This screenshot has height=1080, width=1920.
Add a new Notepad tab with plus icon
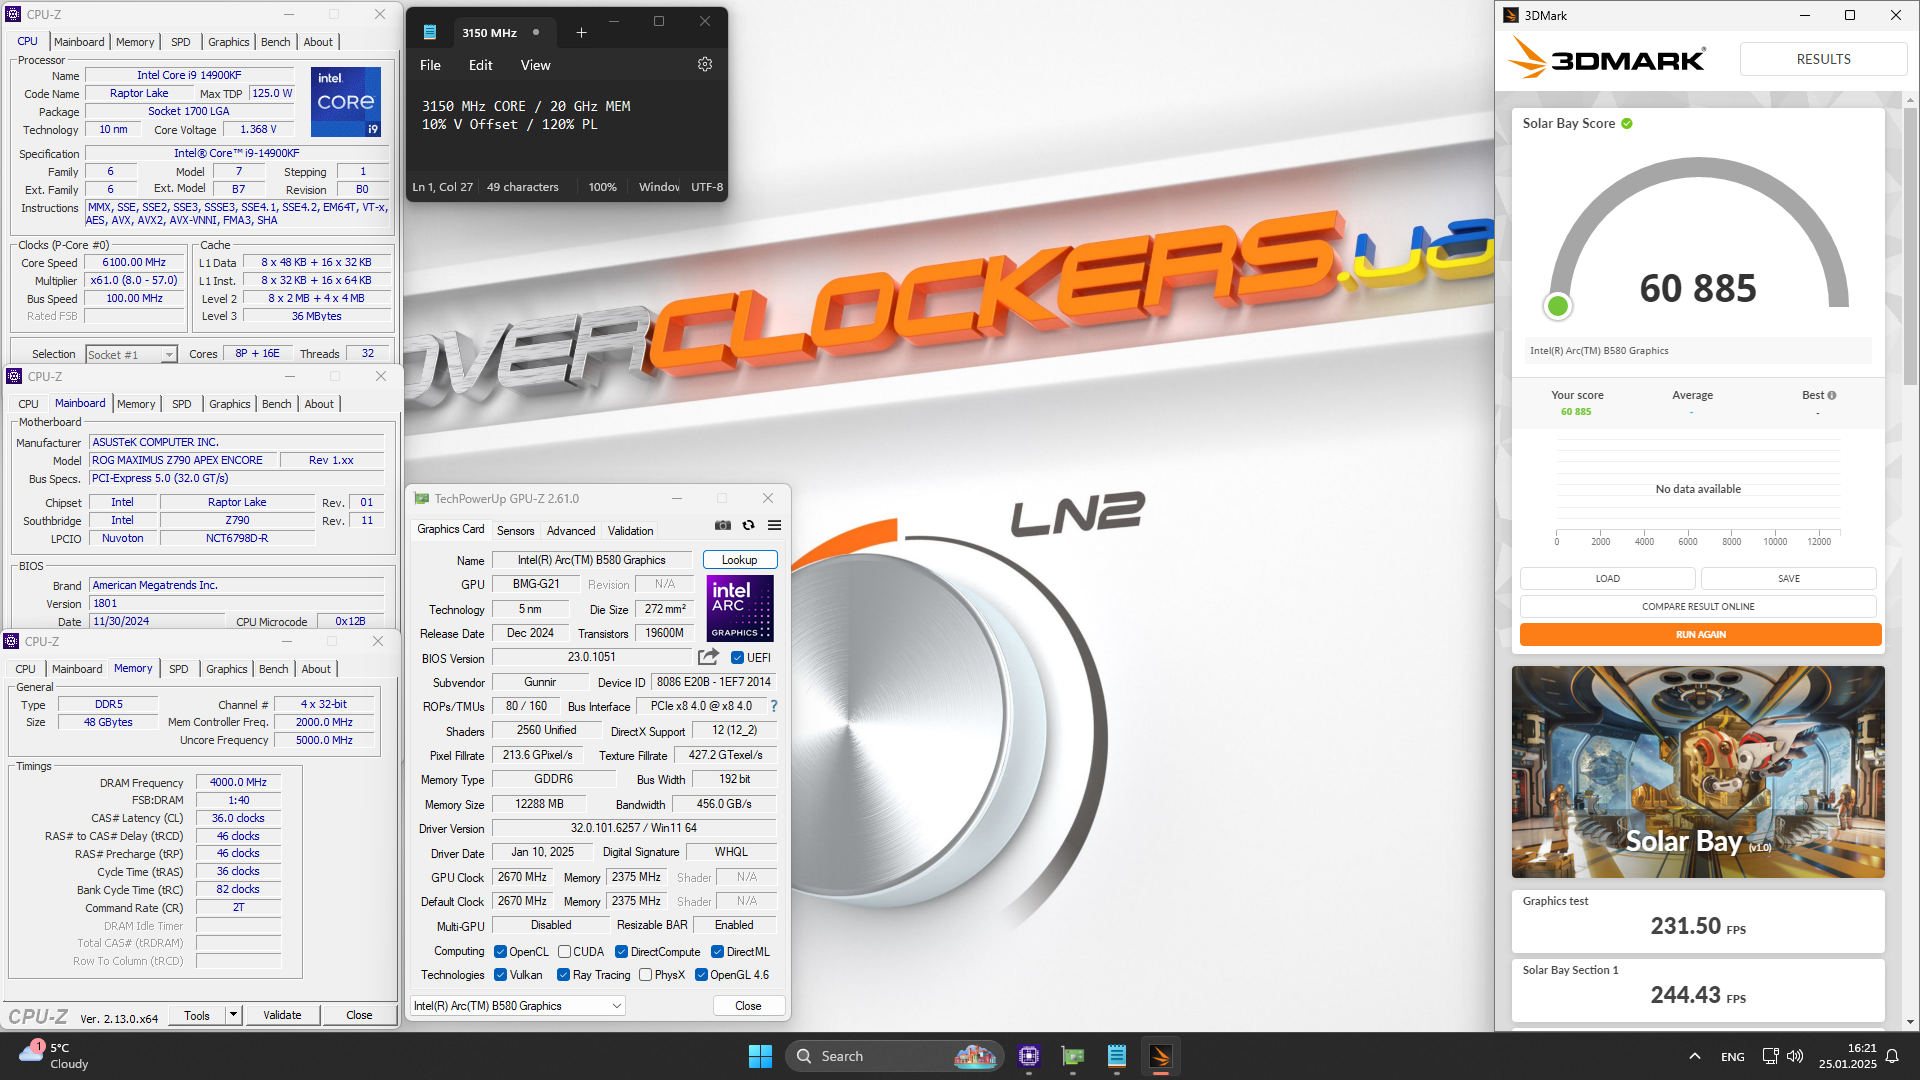(x=581, y=33)
